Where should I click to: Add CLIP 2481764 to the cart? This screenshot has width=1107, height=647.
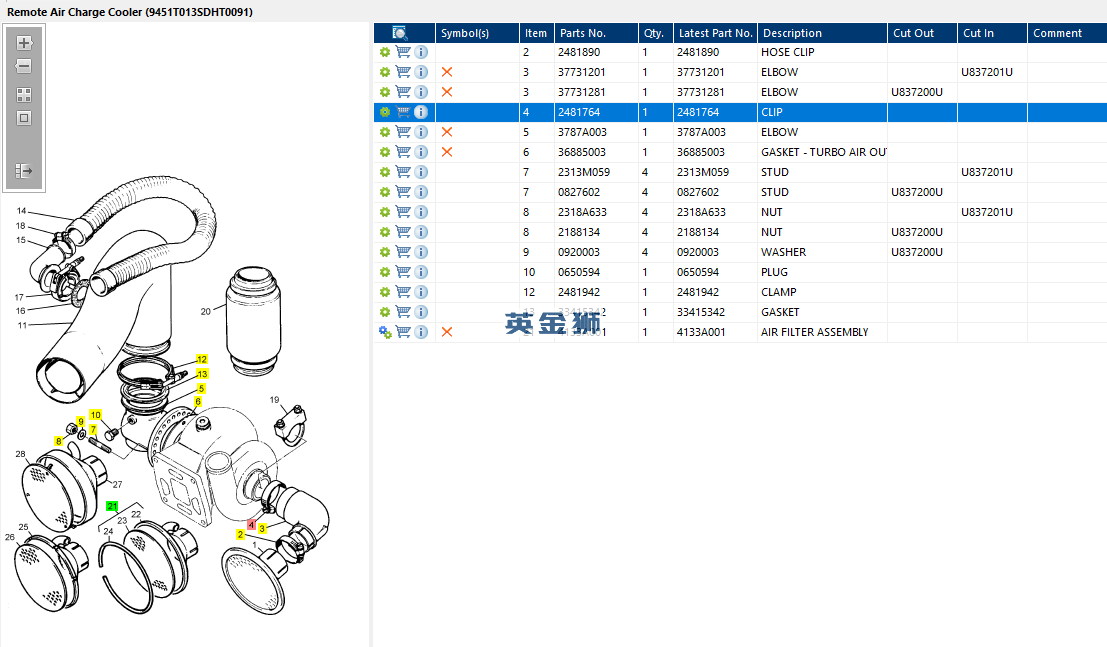coord(403,112)
